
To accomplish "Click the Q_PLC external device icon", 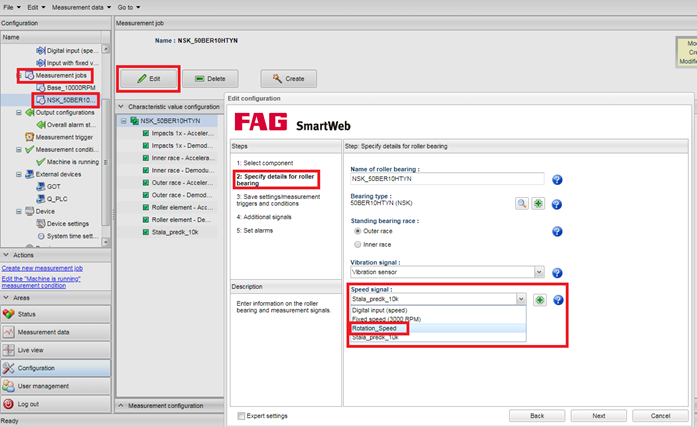I will [40, 199].
